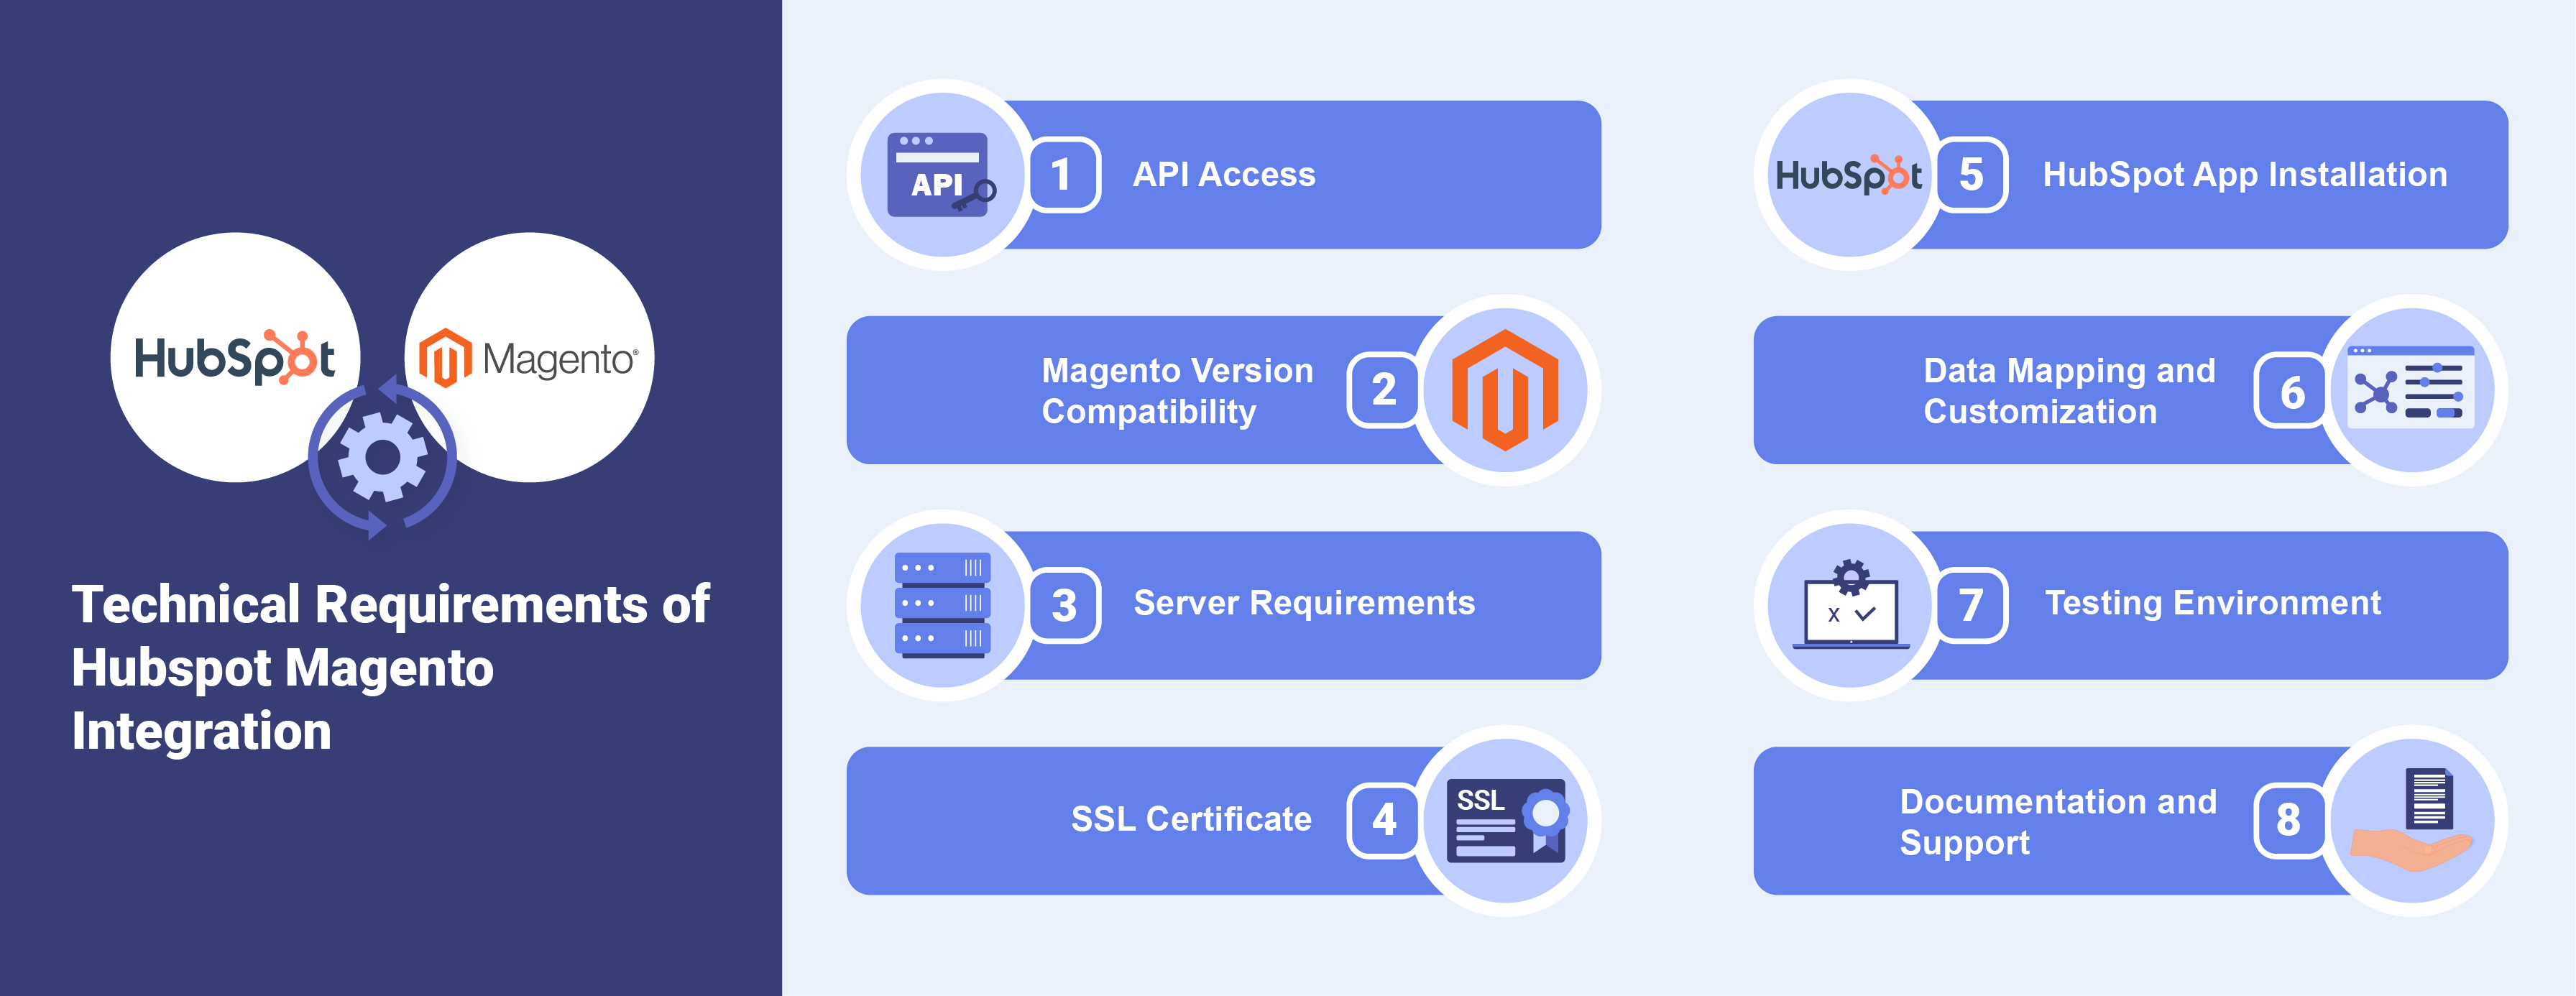Click the API key window icon
Image resolution: width=2576 pixels, height=996 pixels.
pyautogui.click(x=941, y=175)
